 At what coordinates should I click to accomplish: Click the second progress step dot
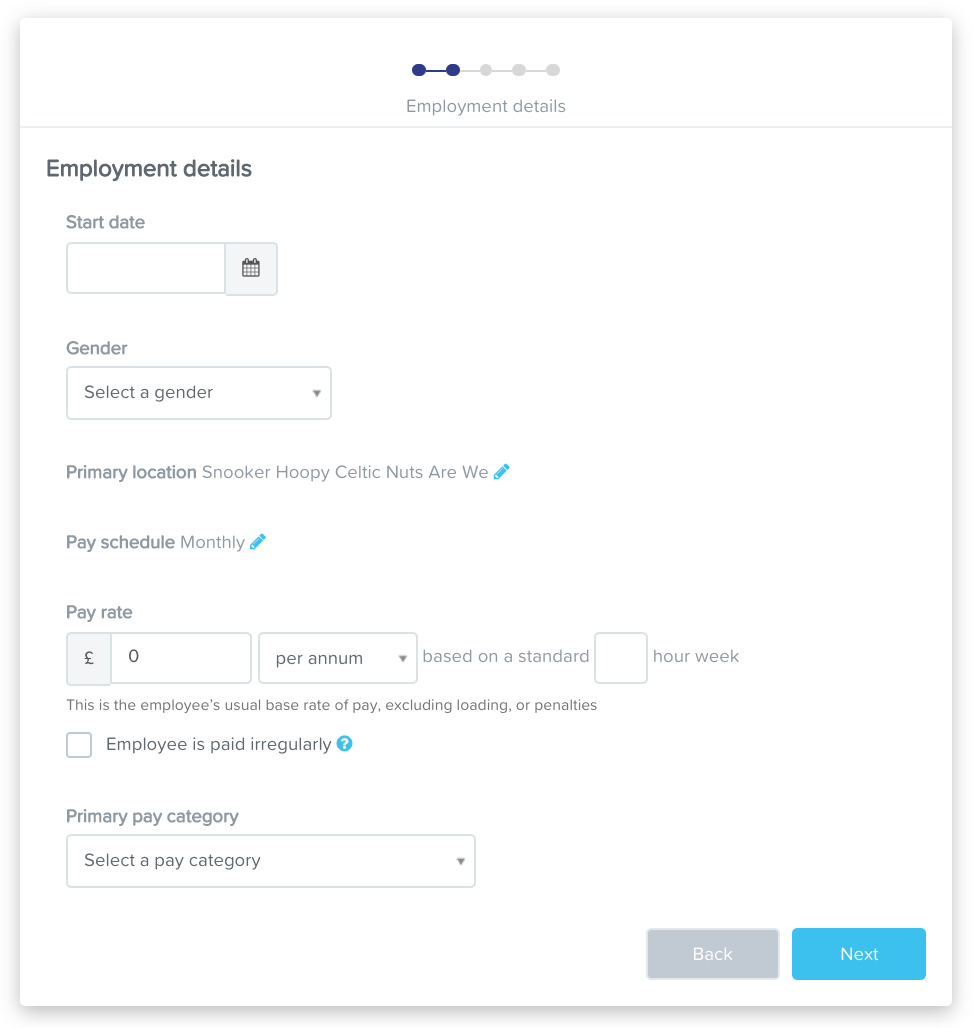(x=452, y=70)
